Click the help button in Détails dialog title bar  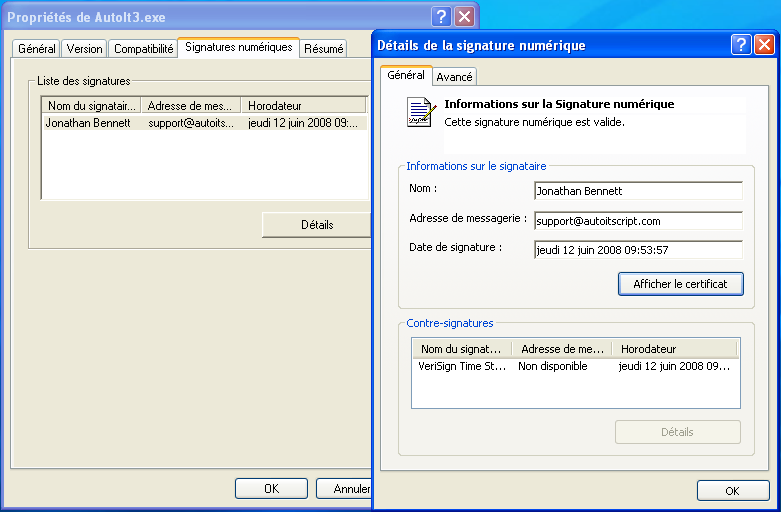[x=741, y=45]
